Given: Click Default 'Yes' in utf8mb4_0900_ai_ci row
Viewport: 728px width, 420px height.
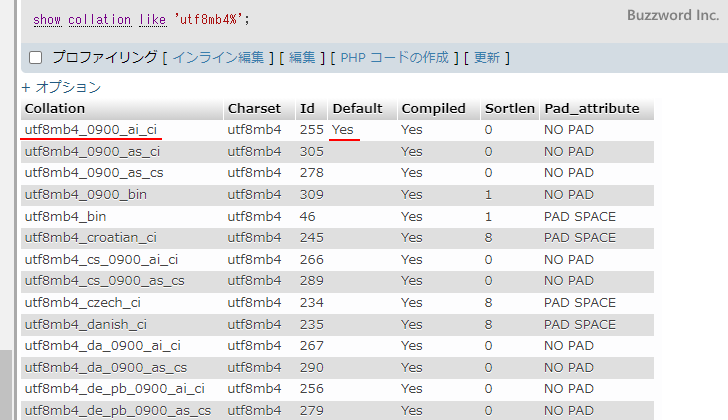Looking at the screenshot, I should [x=343, y=130].
